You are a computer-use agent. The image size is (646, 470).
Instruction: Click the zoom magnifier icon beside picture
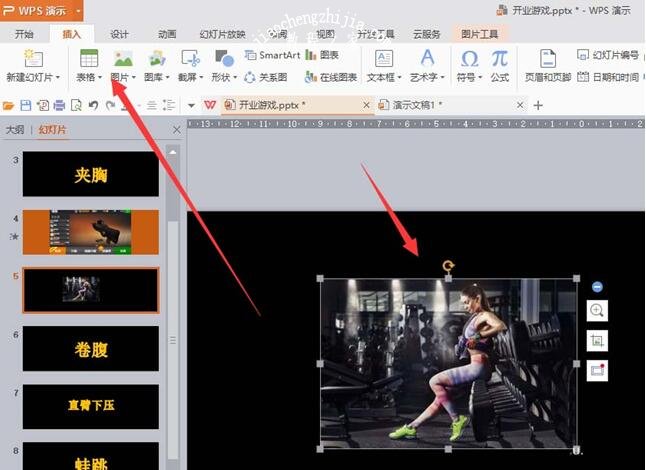597,310
